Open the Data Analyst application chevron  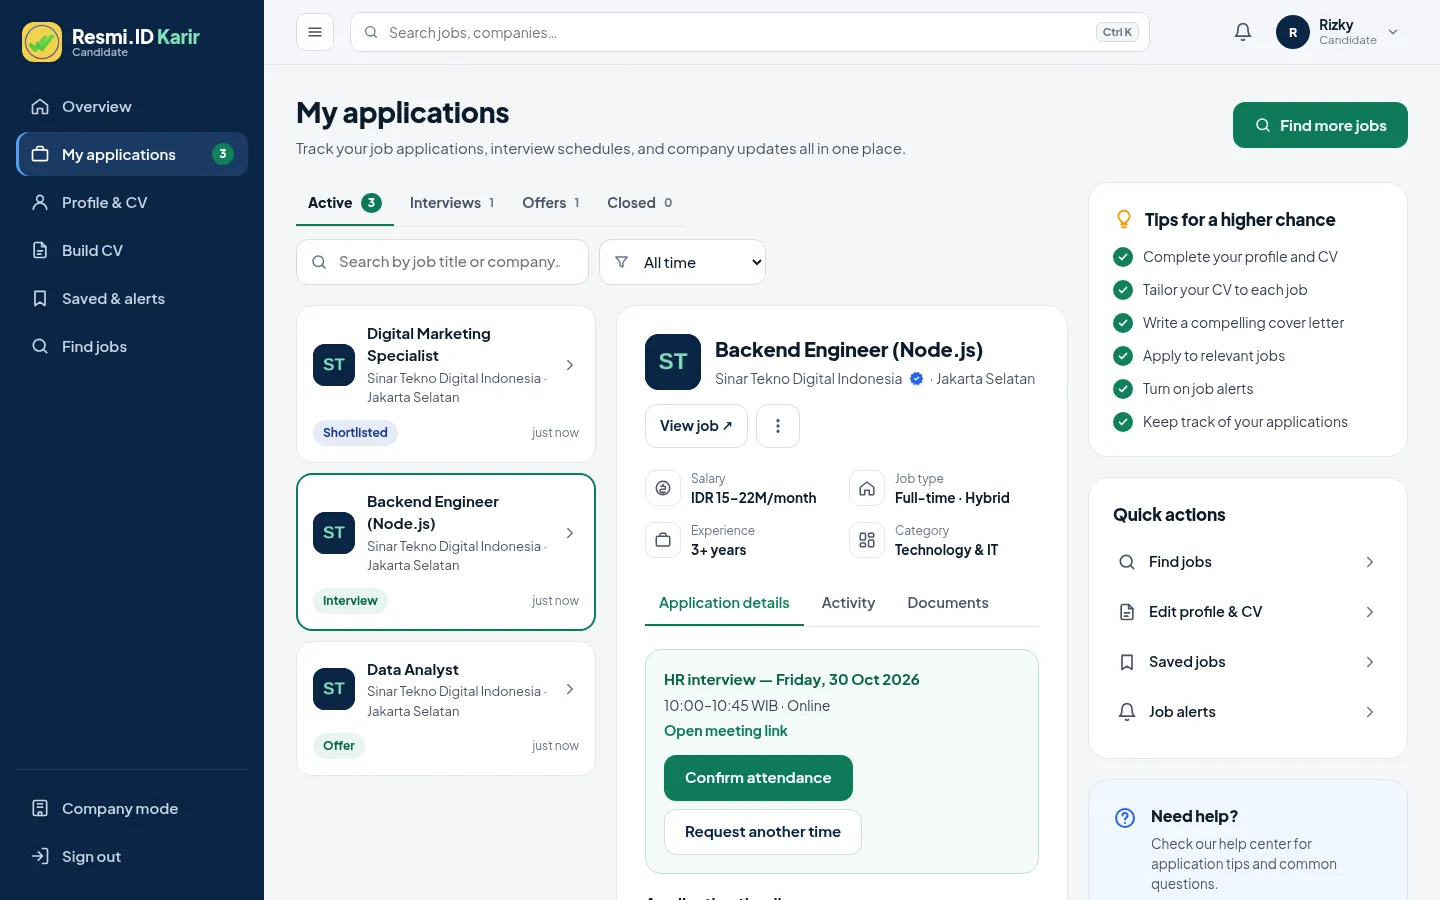click(x=570, y=689)
